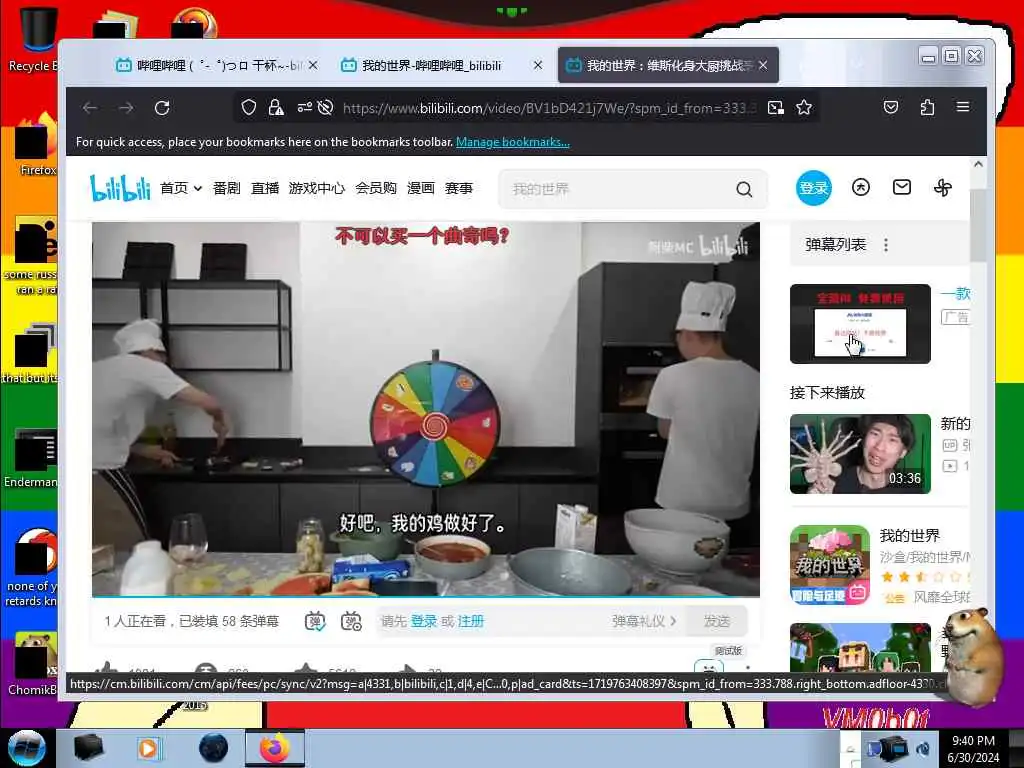Image resolution: width=1024 pixels, height=768 pixels.
Task: Go forward with the browser forward arrow
Action: click(126, 108)
